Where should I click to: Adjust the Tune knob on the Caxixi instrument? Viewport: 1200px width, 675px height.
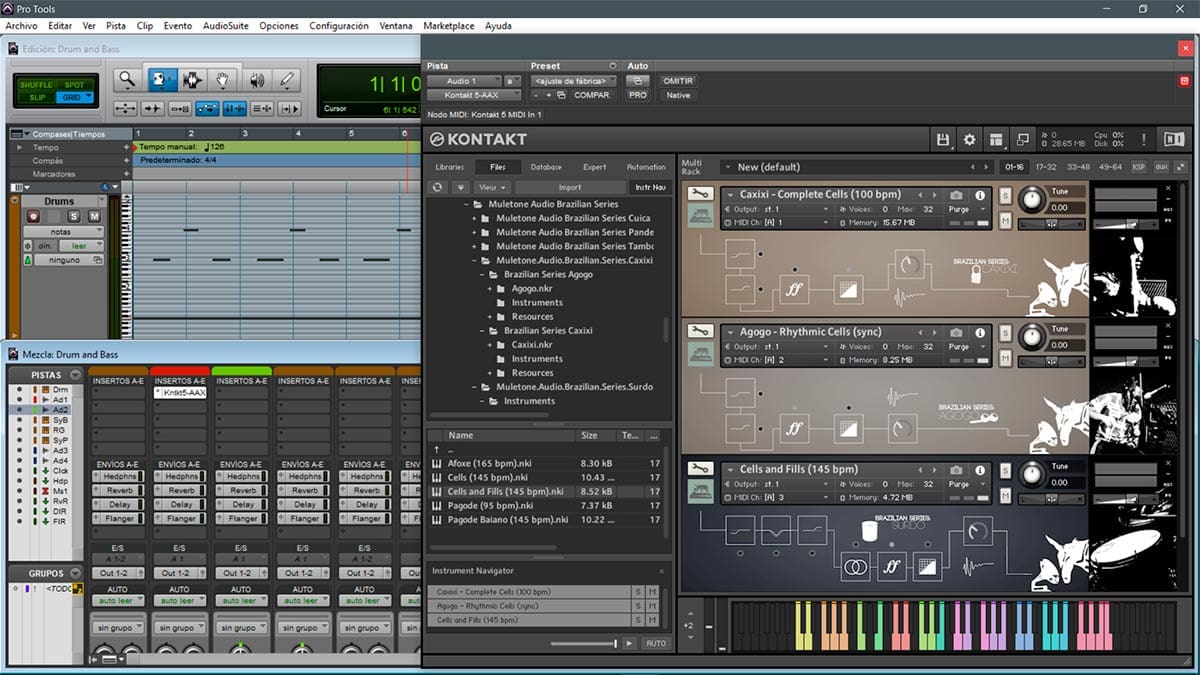[x=1030, y=201]
